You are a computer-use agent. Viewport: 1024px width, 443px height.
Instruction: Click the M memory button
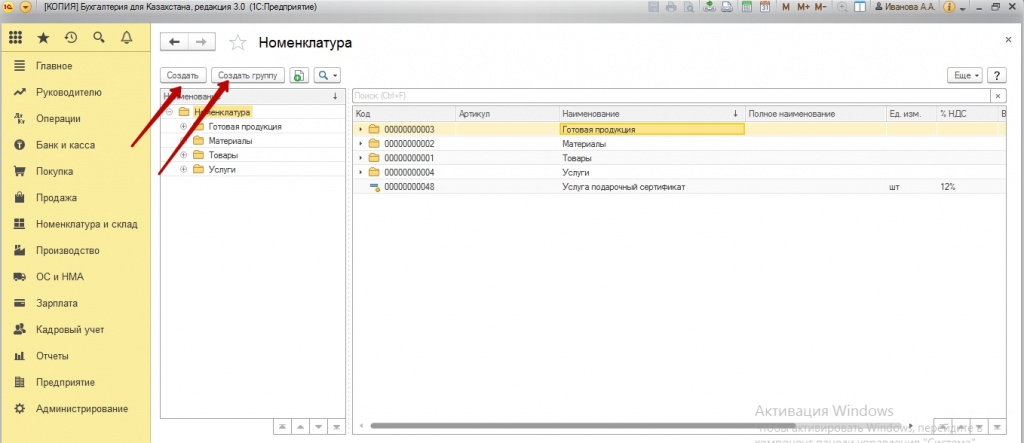click(786, 7)
